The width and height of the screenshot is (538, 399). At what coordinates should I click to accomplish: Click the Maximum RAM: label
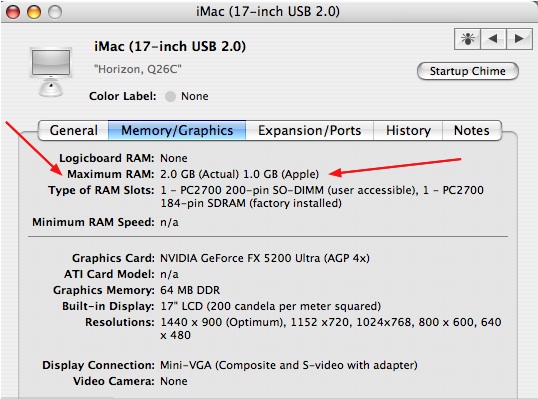pos(110,174)
